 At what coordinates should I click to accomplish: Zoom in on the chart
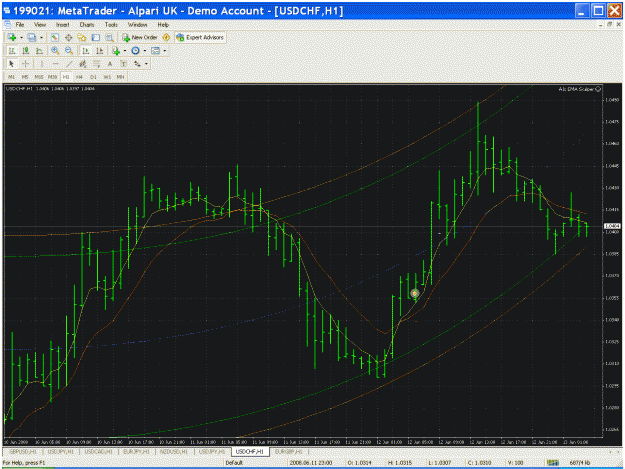55,51
